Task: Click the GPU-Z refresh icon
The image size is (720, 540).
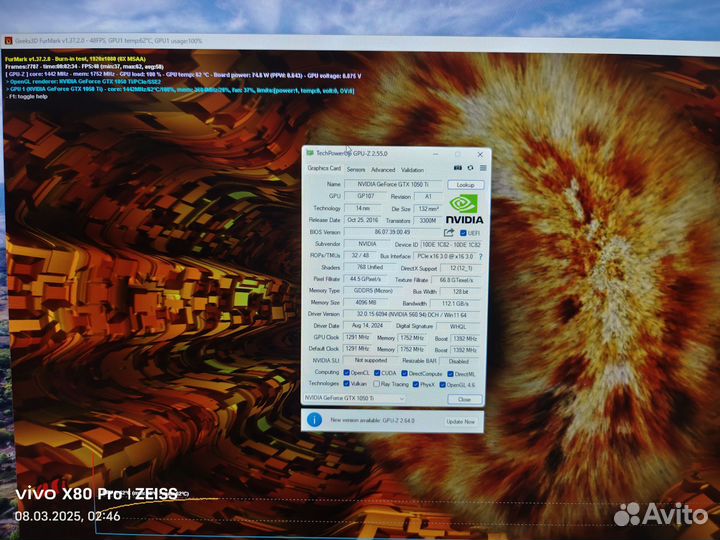Action: click(470, 168)
